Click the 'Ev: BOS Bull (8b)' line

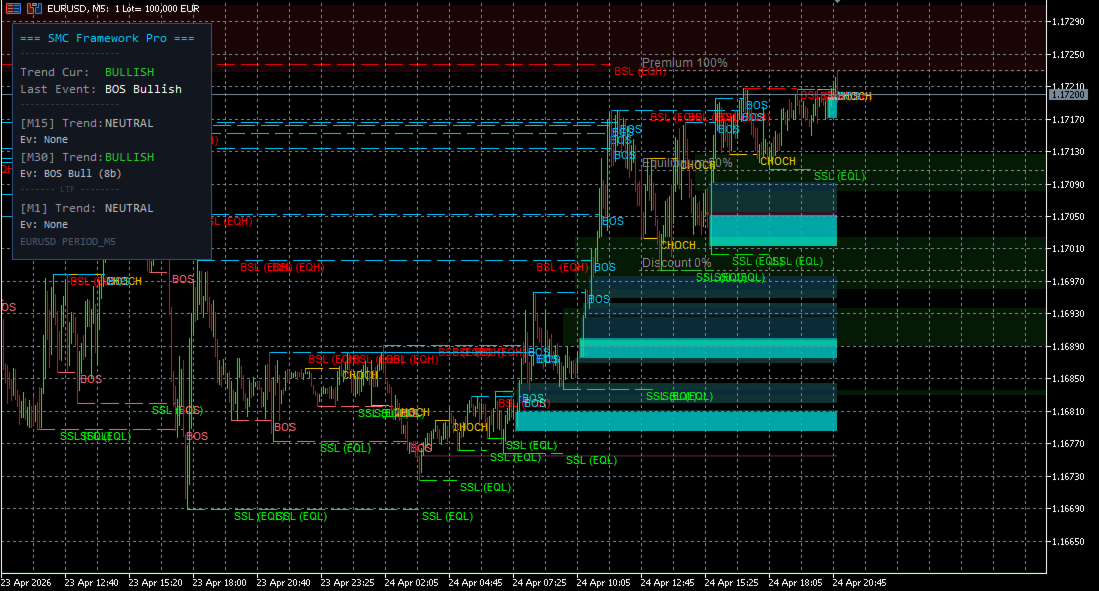71,173
